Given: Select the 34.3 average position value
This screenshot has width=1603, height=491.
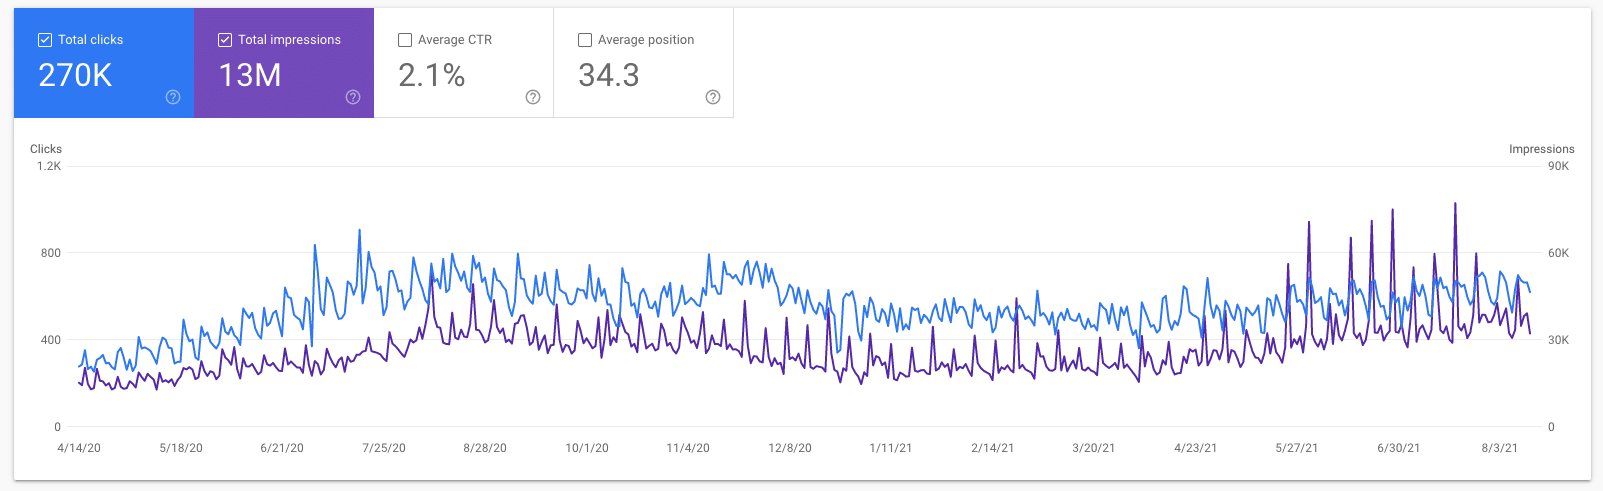Looking at the screenshot, I should point(609,75).
